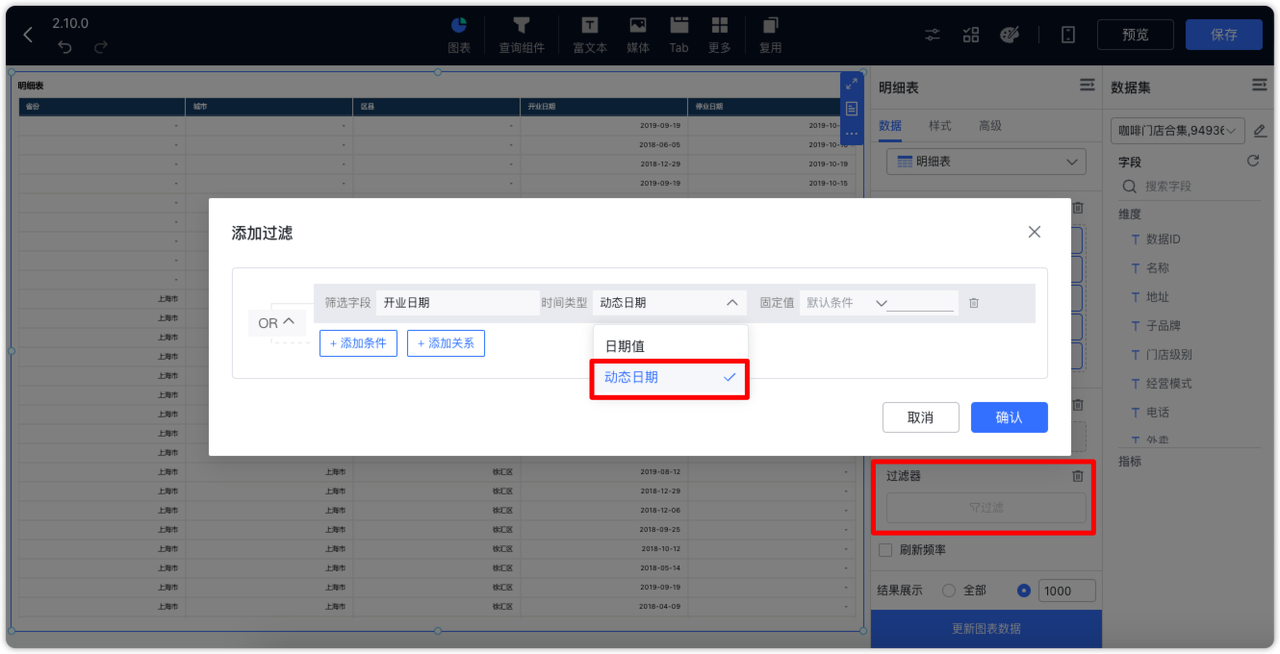Image resolution: width=1280 pixels, height=654 pixels.
Task: Switch to mobile preview via phone icon
Action: coord(1068,34)
